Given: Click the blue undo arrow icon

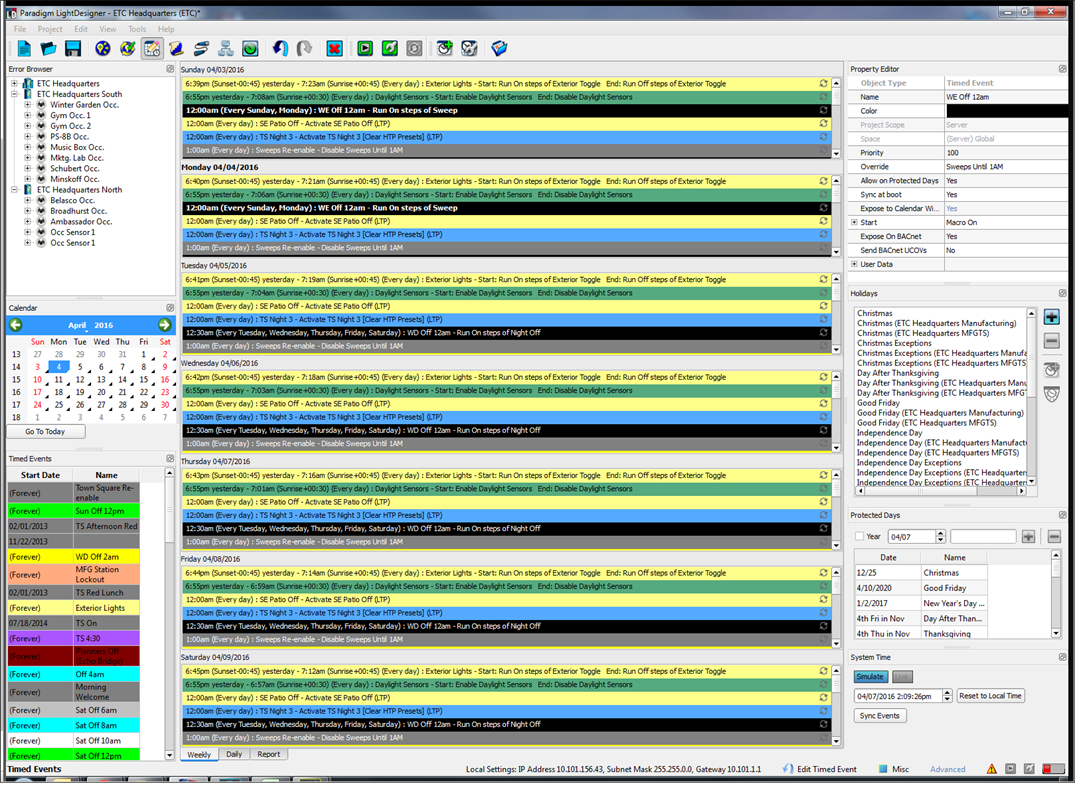Looking at the screenshot, I should 280,48.
